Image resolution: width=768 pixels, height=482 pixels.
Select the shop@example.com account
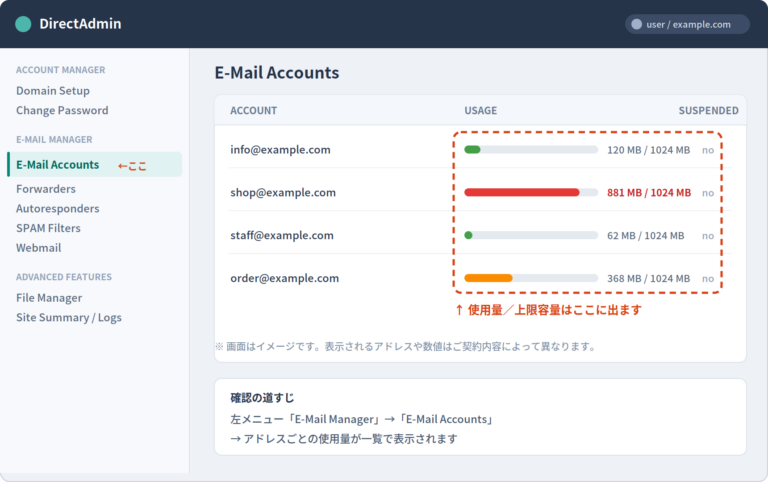(283, 193)
